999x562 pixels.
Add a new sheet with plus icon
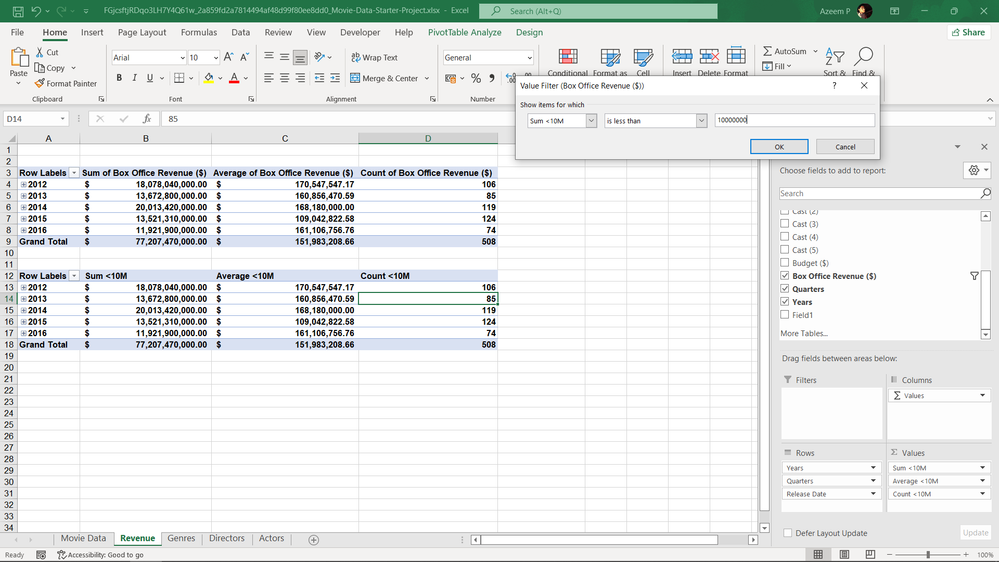[313, 540]
